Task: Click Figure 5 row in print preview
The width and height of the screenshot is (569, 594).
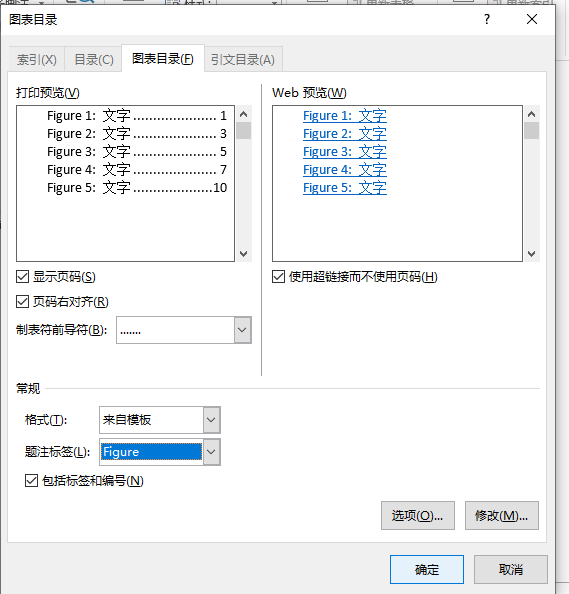Action: [137, 188]
